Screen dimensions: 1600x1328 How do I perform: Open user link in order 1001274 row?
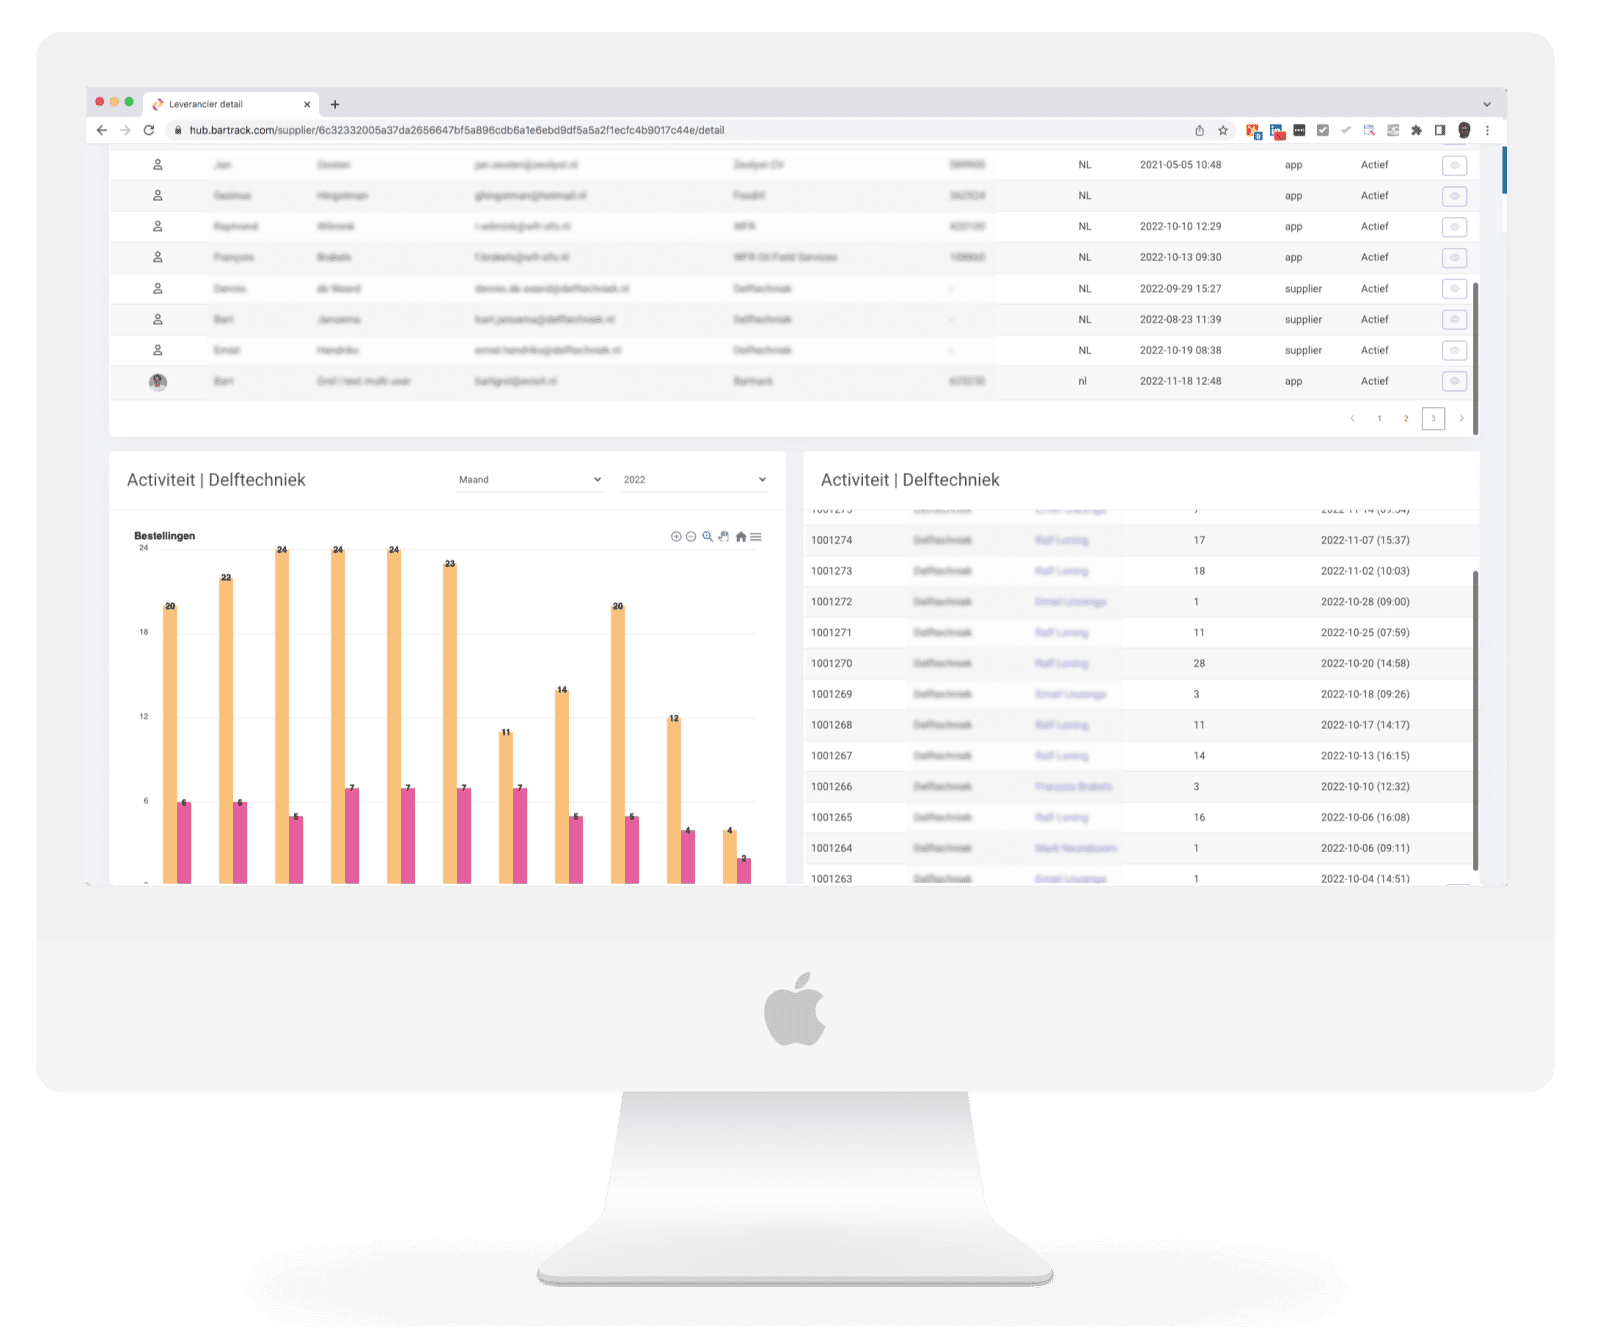(1061, 541)
